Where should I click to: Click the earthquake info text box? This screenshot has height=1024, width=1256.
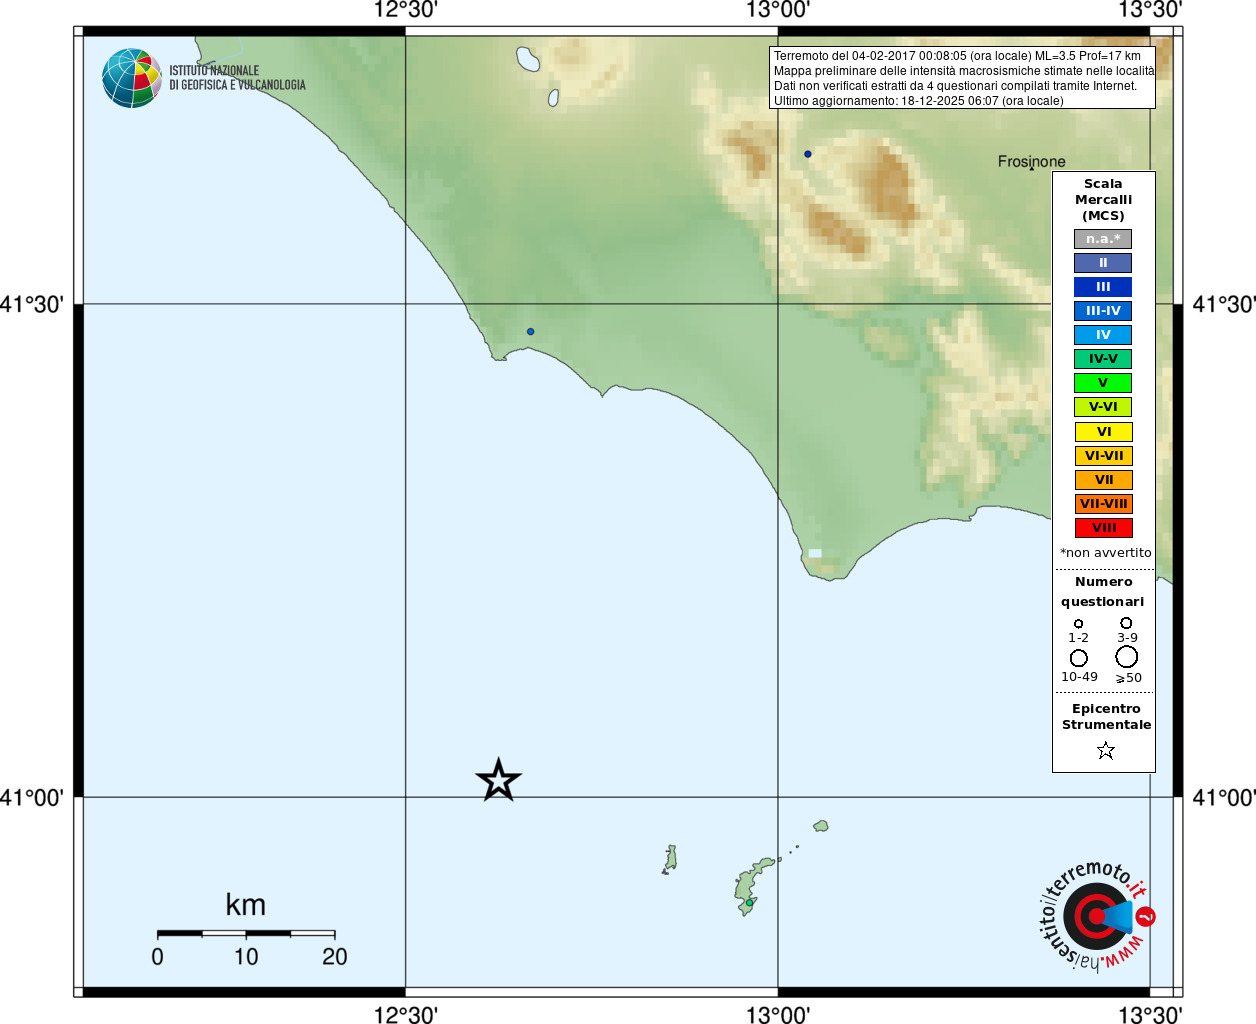click(x=962, y=77)
